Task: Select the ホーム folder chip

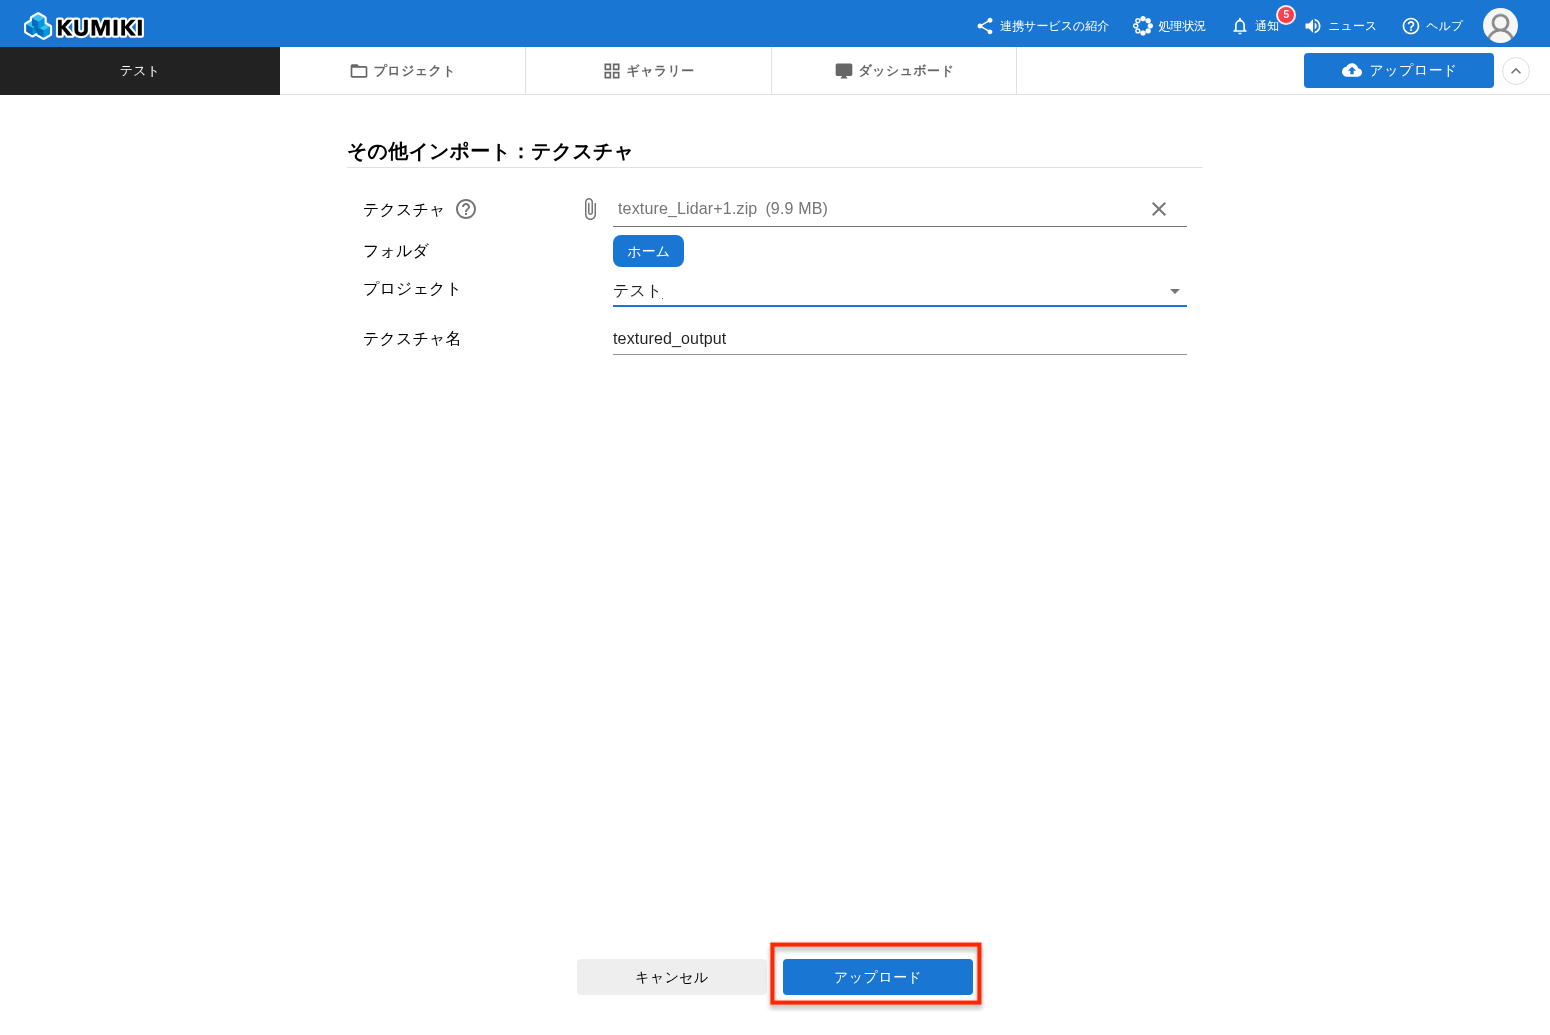Action: click(648, 251)
